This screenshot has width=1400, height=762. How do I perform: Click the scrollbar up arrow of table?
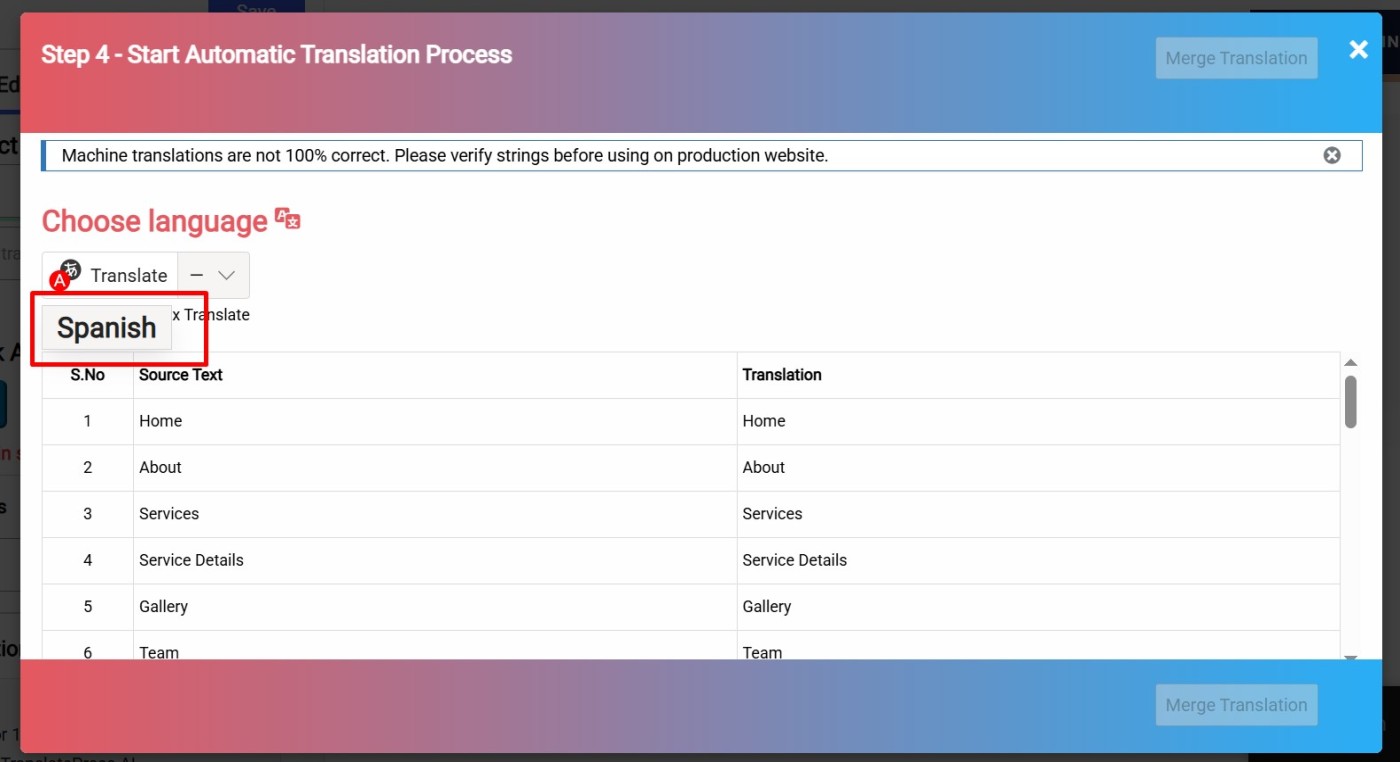[1350, 363]
